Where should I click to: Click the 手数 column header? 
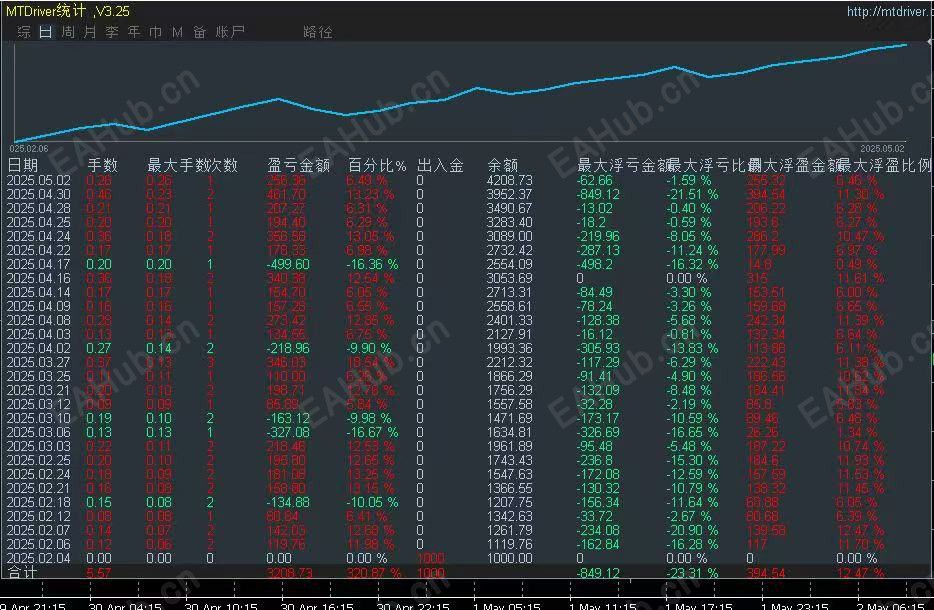point(102,165)
